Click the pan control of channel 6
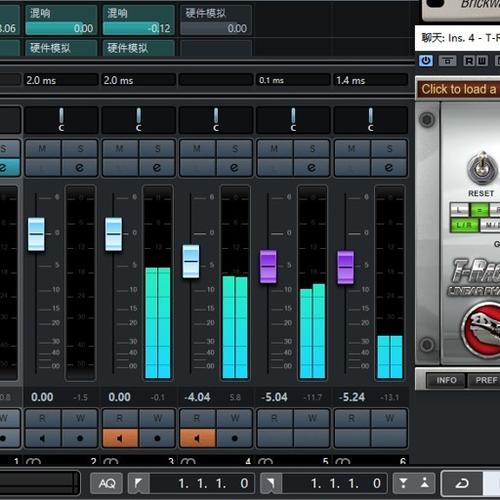500x500 pixels. point(371,120)
